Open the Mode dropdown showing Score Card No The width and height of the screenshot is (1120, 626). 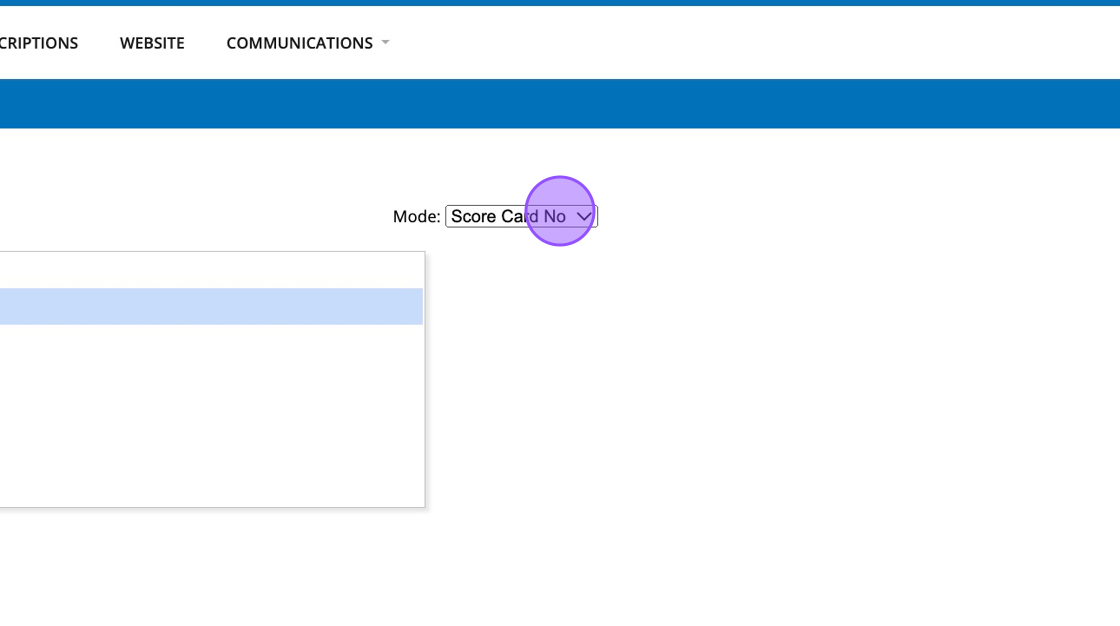(521, 217)
